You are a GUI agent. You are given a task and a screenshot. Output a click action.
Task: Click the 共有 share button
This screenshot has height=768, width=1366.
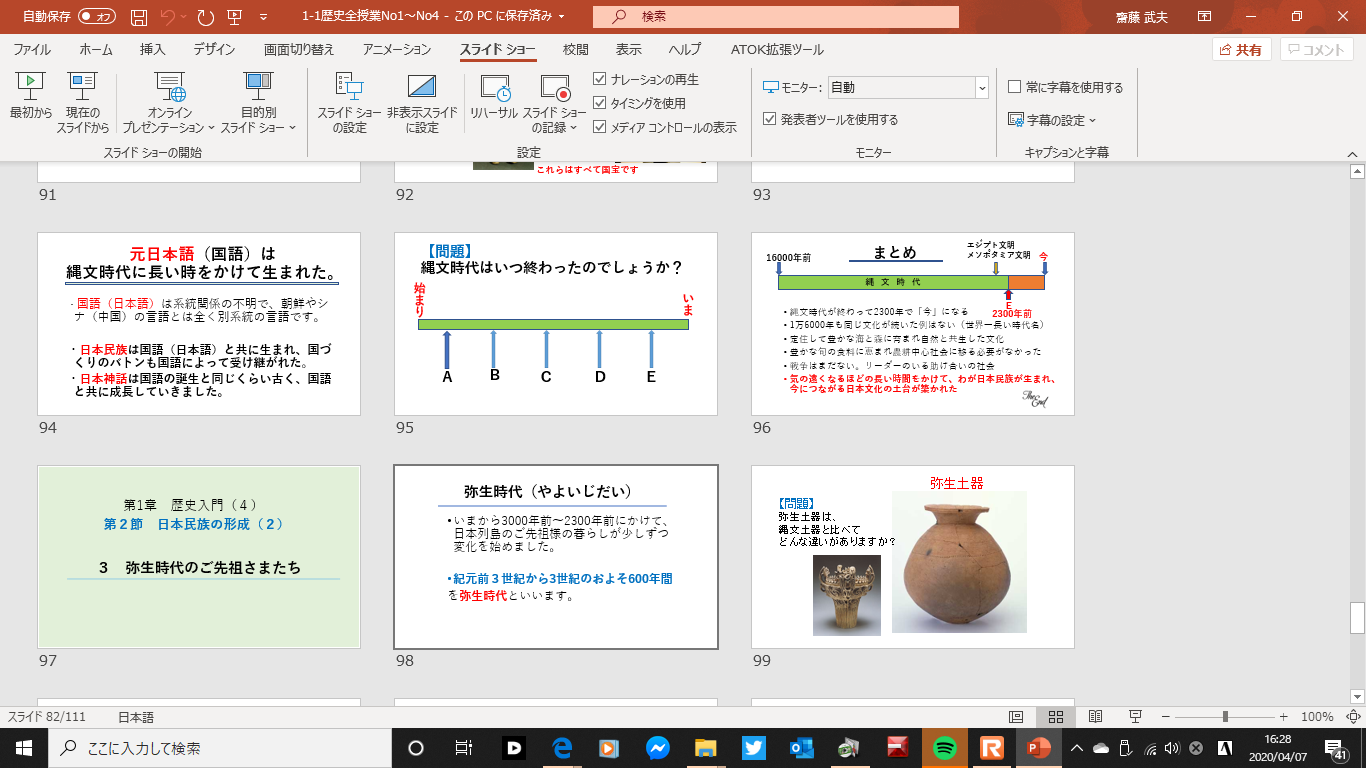1241,50
